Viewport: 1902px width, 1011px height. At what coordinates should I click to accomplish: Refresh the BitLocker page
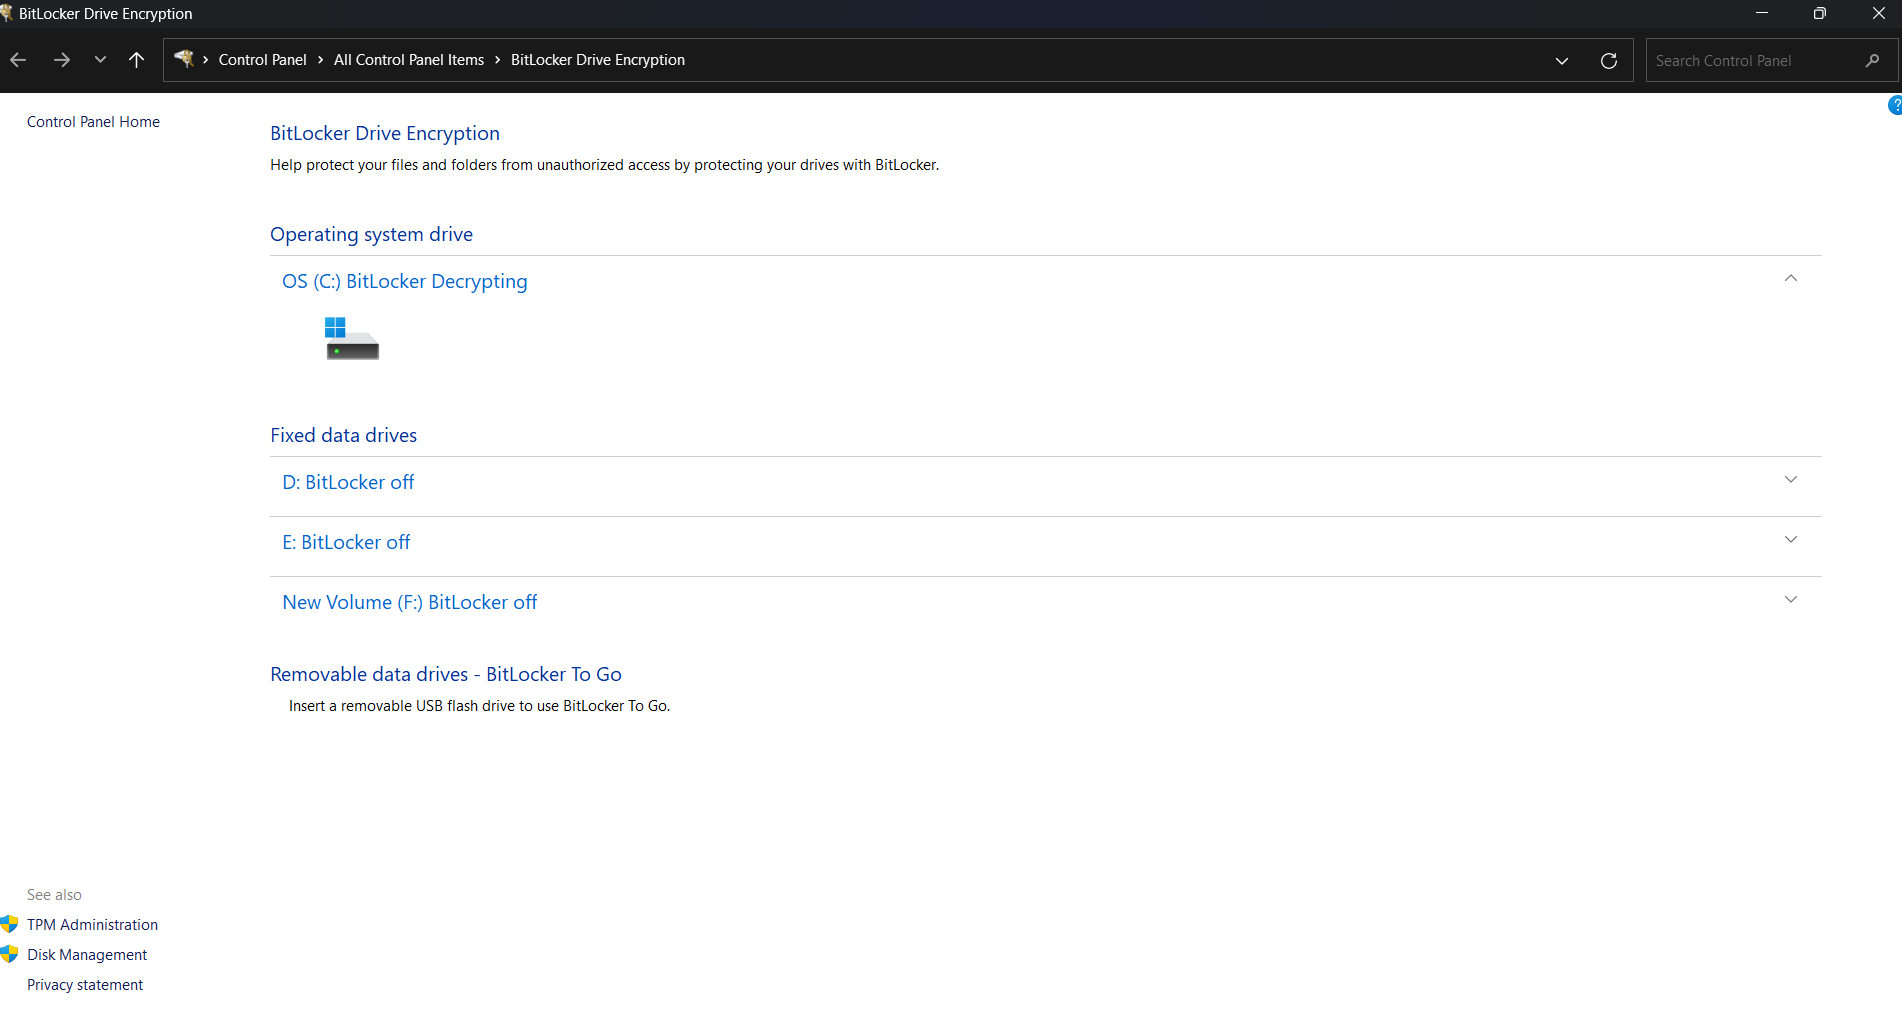click(x=1609, y=61)
